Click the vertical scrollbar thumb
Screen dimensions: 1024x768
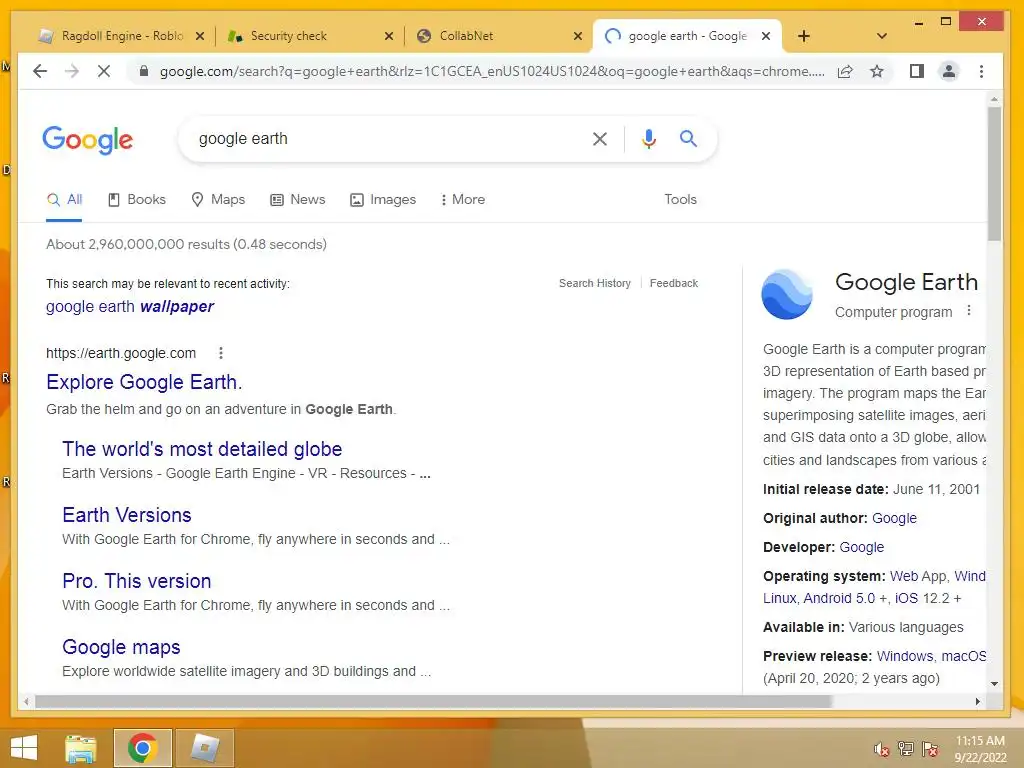tap(994, 173)
